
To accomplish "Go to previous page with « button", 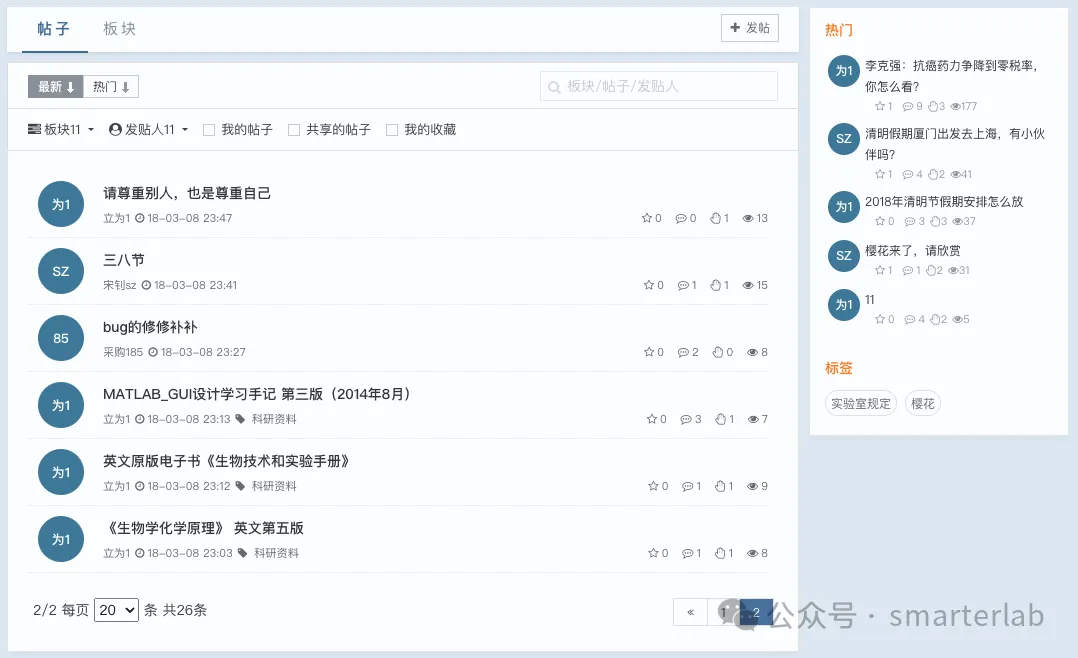I will point(690,612).
